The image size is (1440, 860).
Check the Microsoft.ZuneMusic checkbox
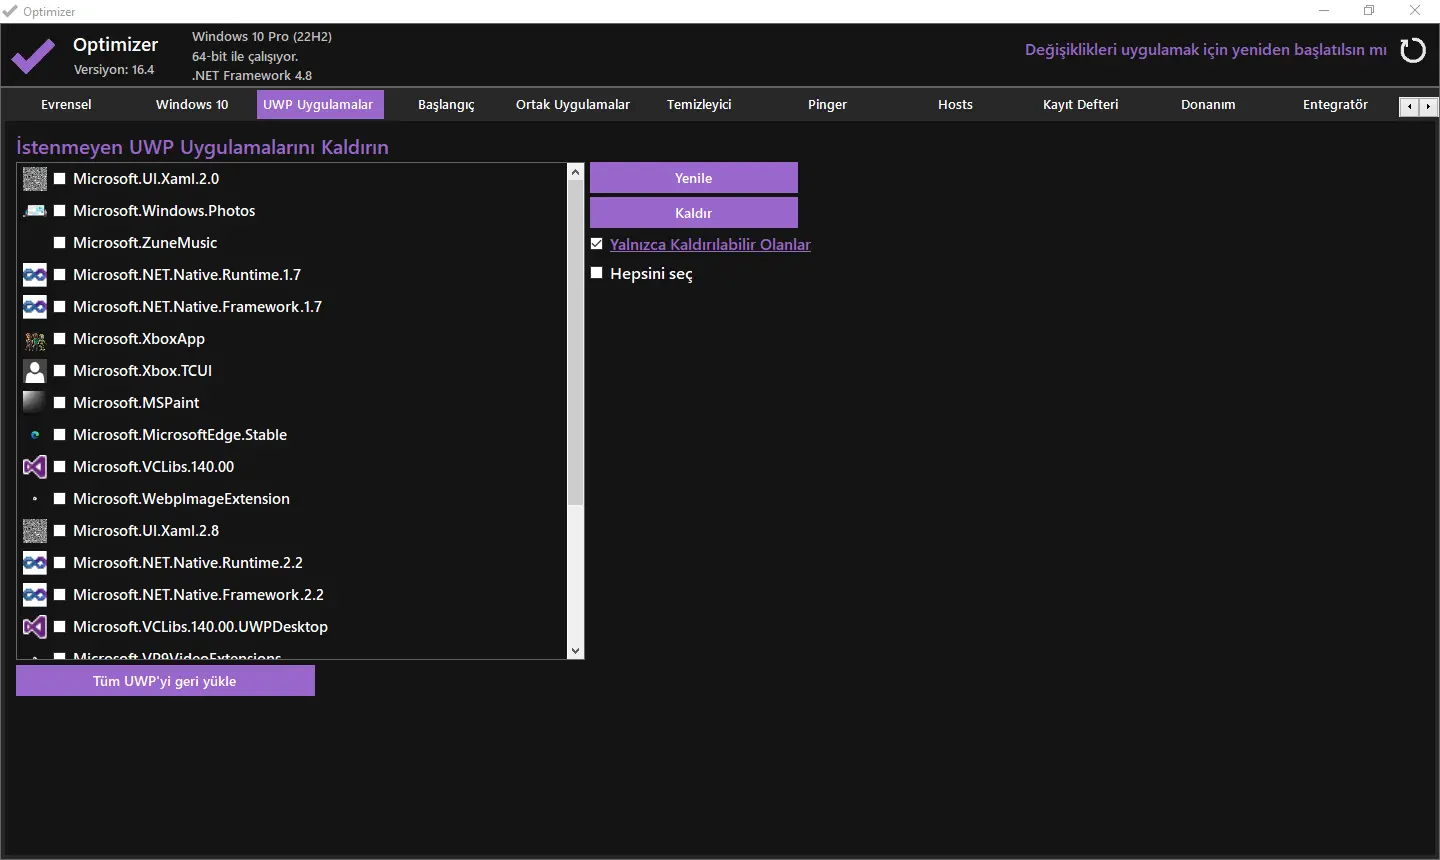[x=60, y=243]
